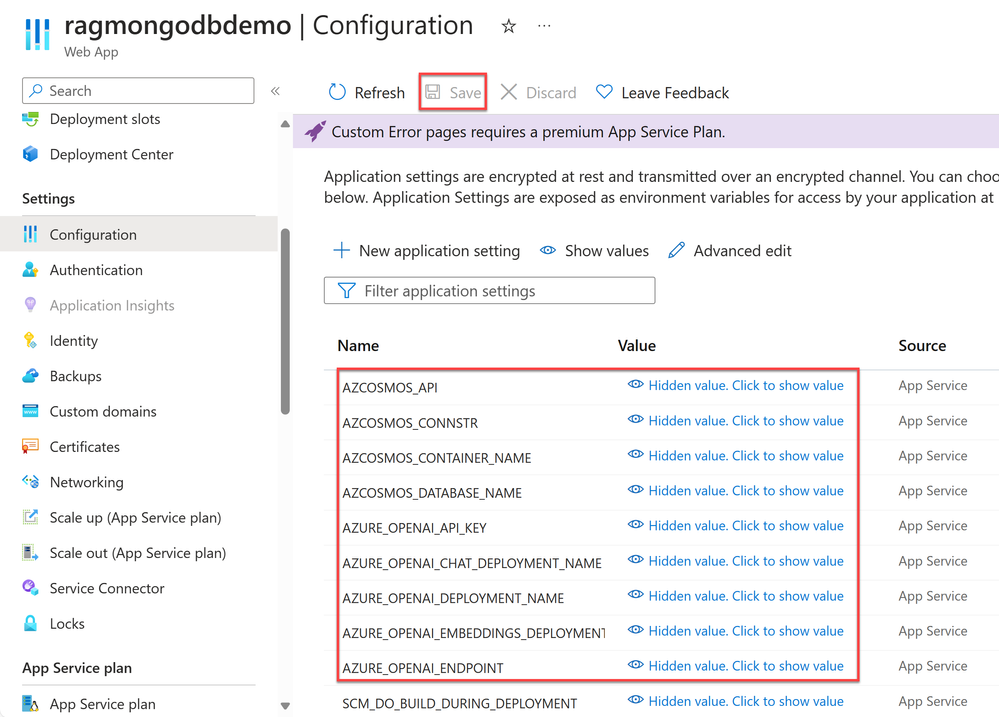Click the Scale out icon
The height and width of the screenshot is (717, 999).
[30, 553]
